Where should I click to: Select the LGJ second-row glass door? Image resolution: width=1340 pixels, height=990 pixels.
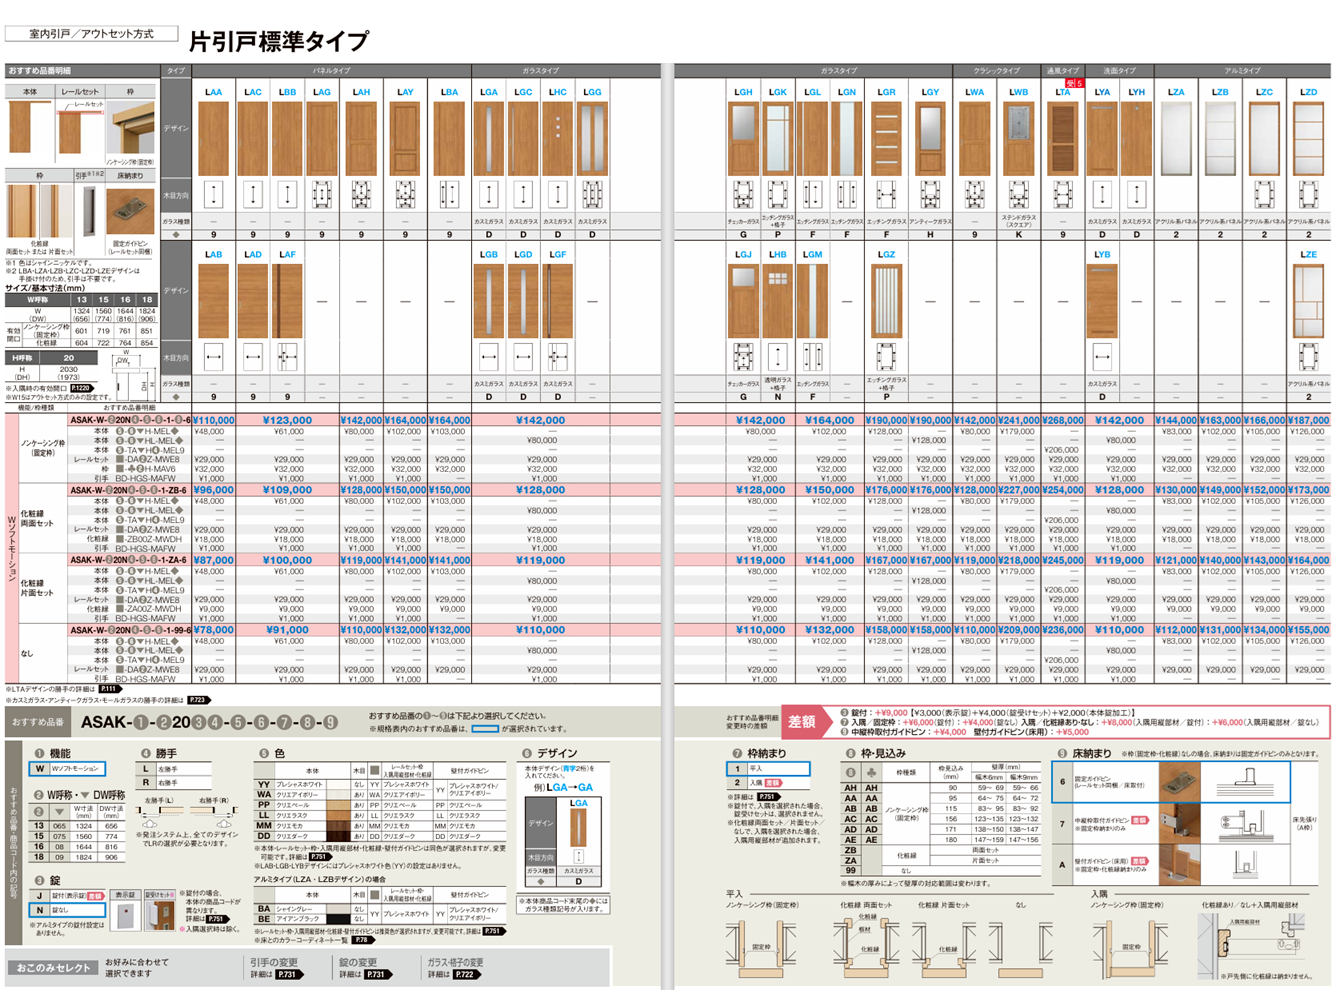[743, 300]
